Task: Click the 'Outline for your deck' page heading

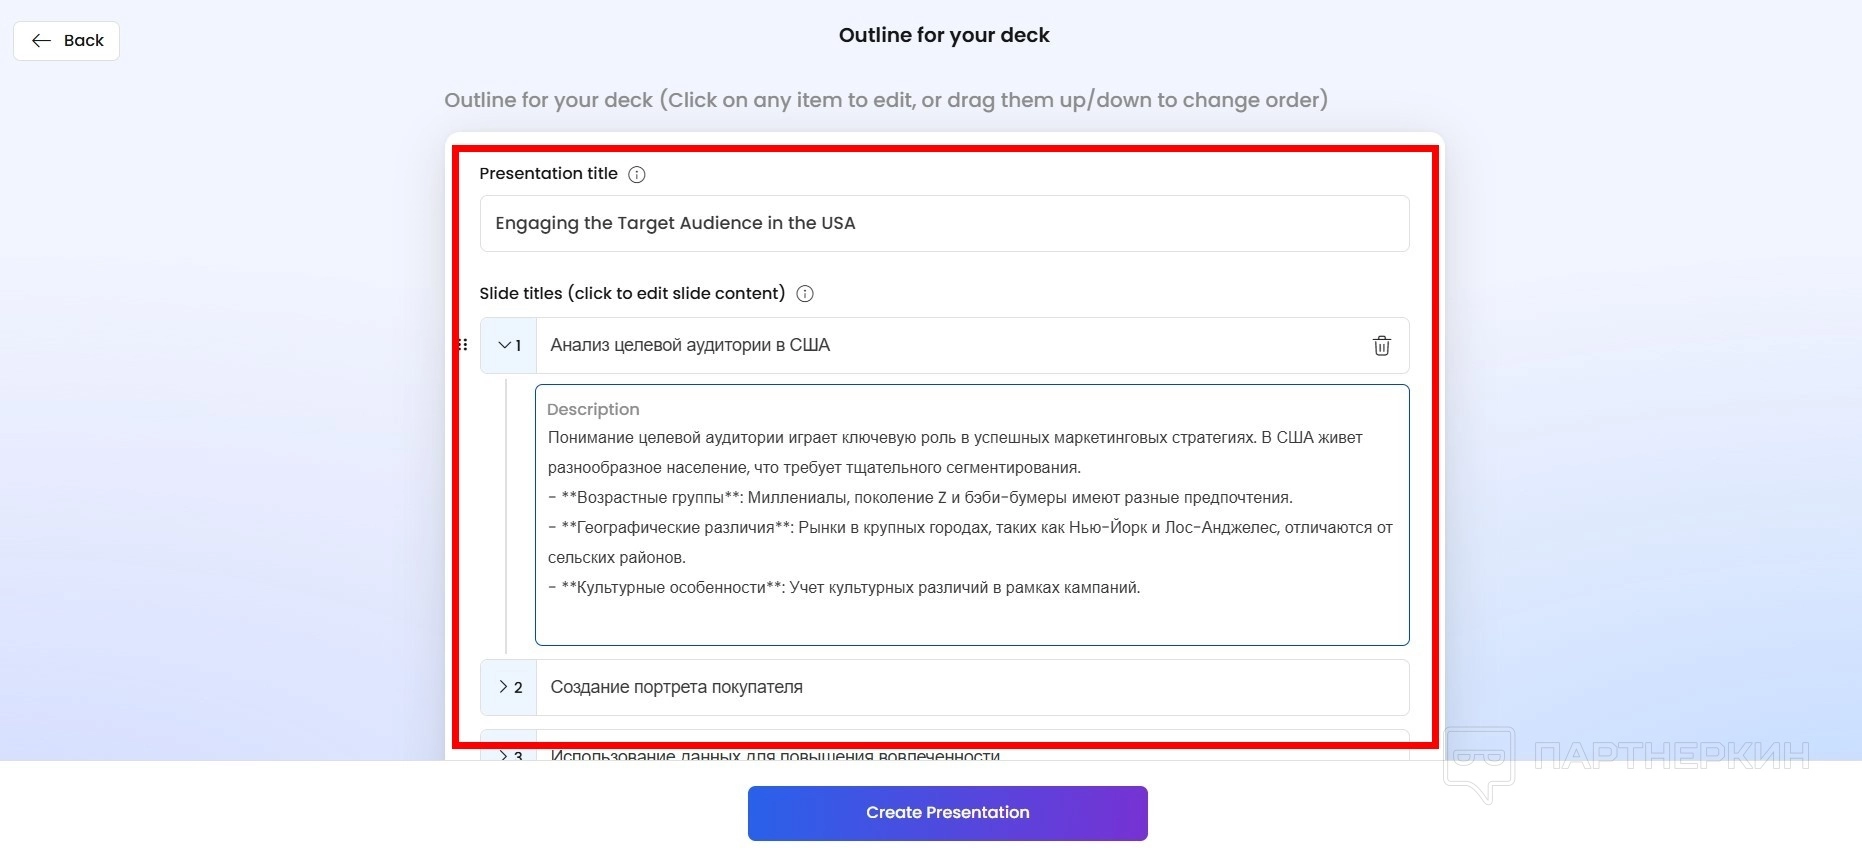Action: (x=944, y=35)
